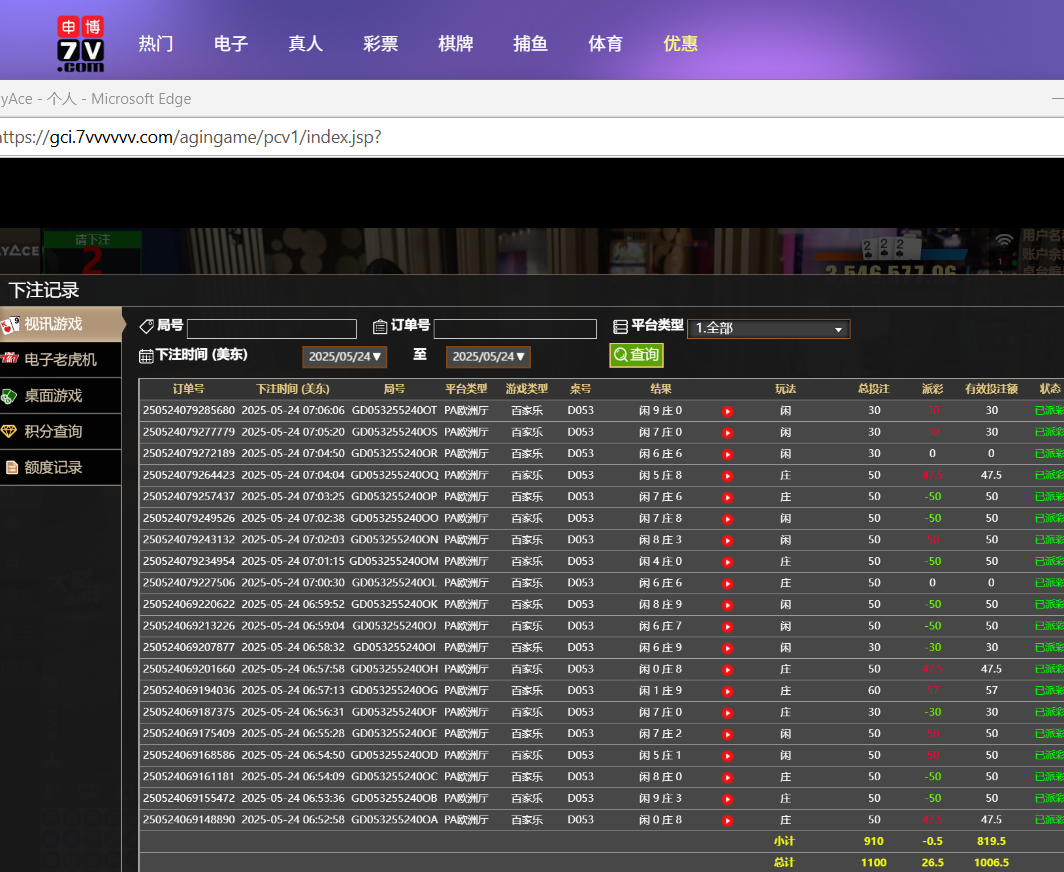Select 捕鱼 in the top navigation
The width and height of the screenshot is (1064, 872).
[530, 44]
